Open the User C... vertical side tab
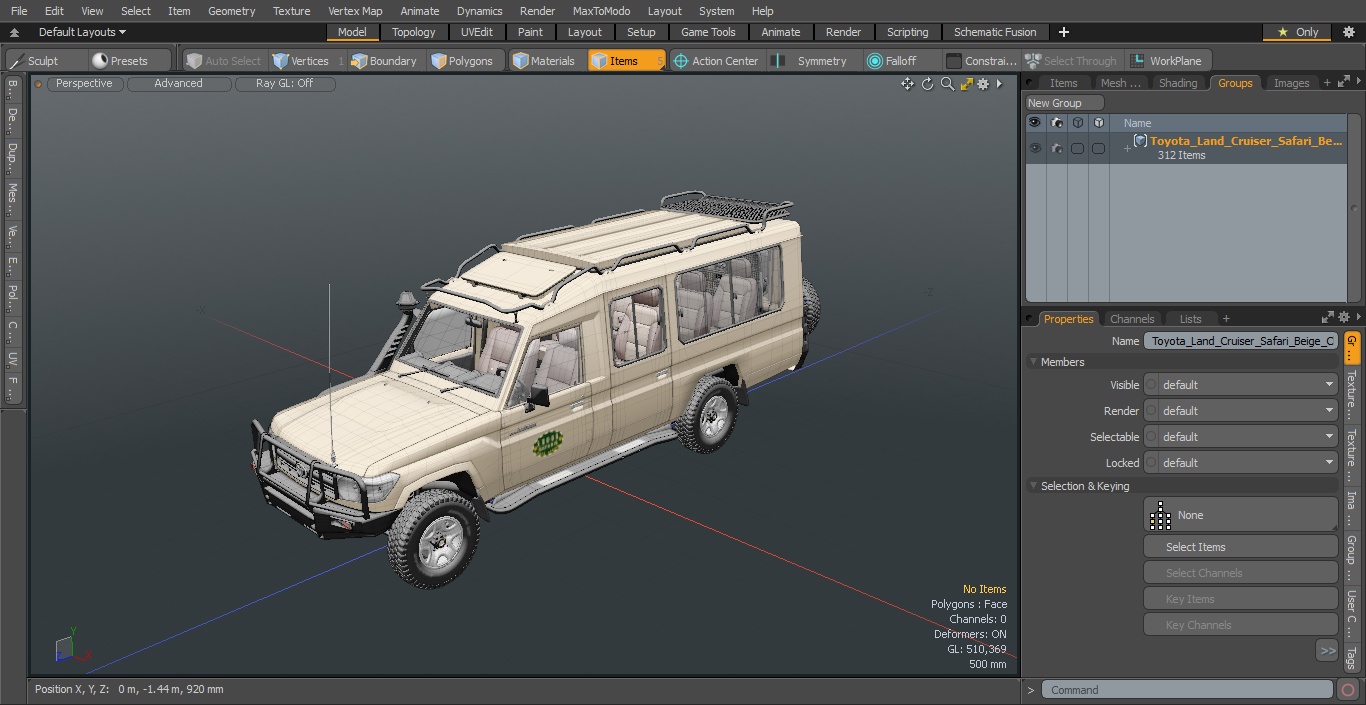The width and height of the screenshot is (1366, 705). click(1351, 612)
